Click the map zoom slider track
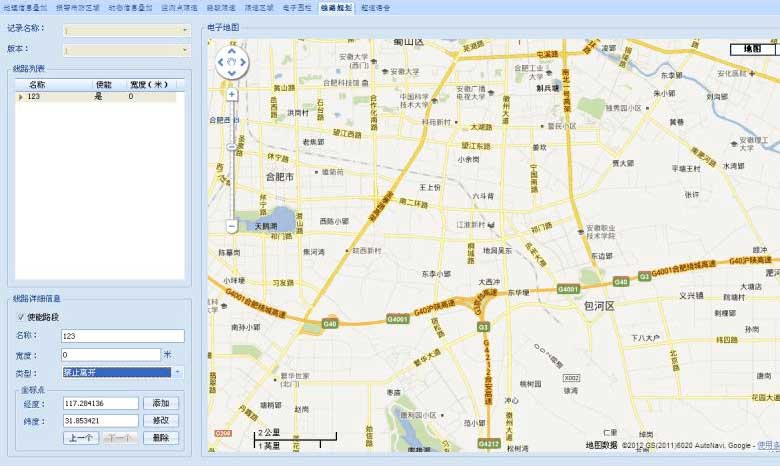 [x=232, y=160]
